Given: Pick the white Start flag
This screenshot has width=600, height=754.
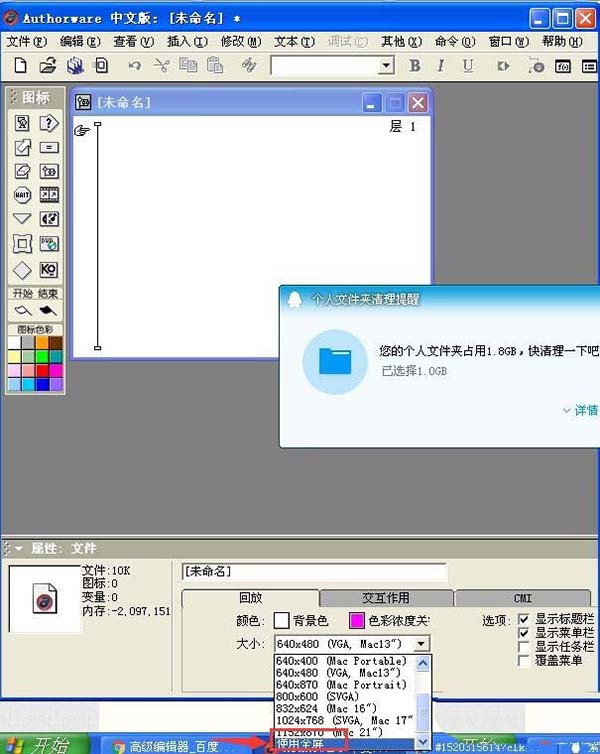Looking at the screenshot, I should [x=23, y=311].
